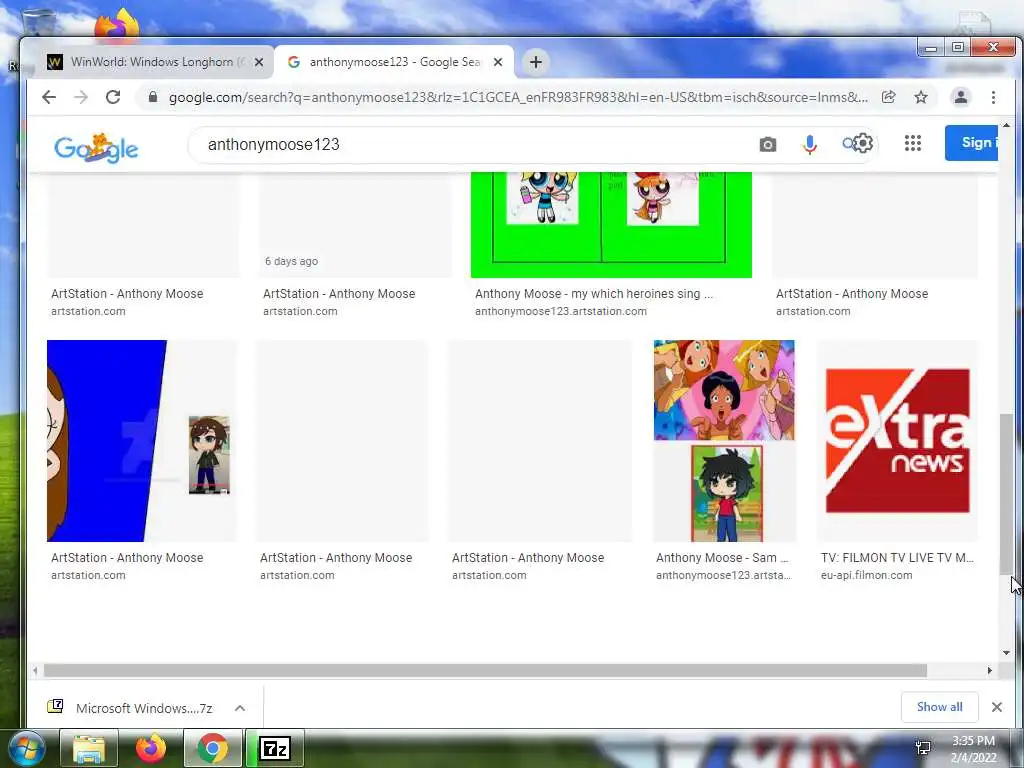Image resolution: width=1024 pixels, height=768 pixels.
Task: Open the Powerpuff Girls green image result
Action: pos(611,225)
